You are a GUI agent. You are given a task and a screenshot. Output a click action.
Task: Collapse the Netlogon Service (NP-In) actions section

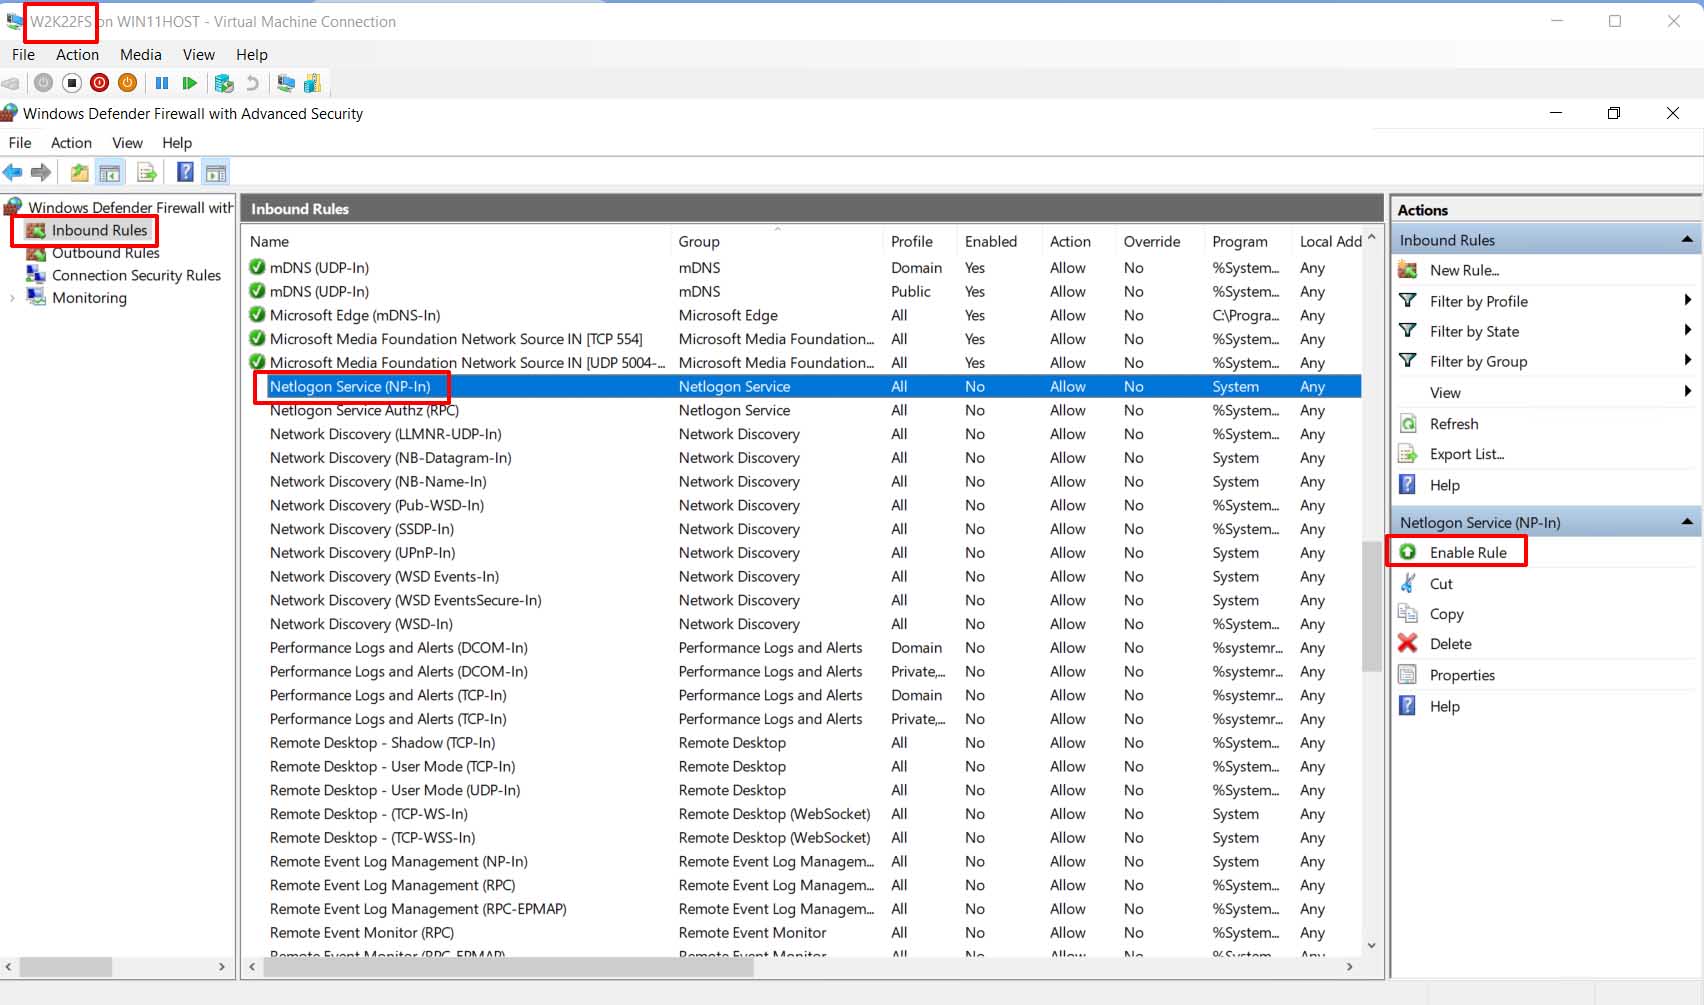tap(1687, 522)
